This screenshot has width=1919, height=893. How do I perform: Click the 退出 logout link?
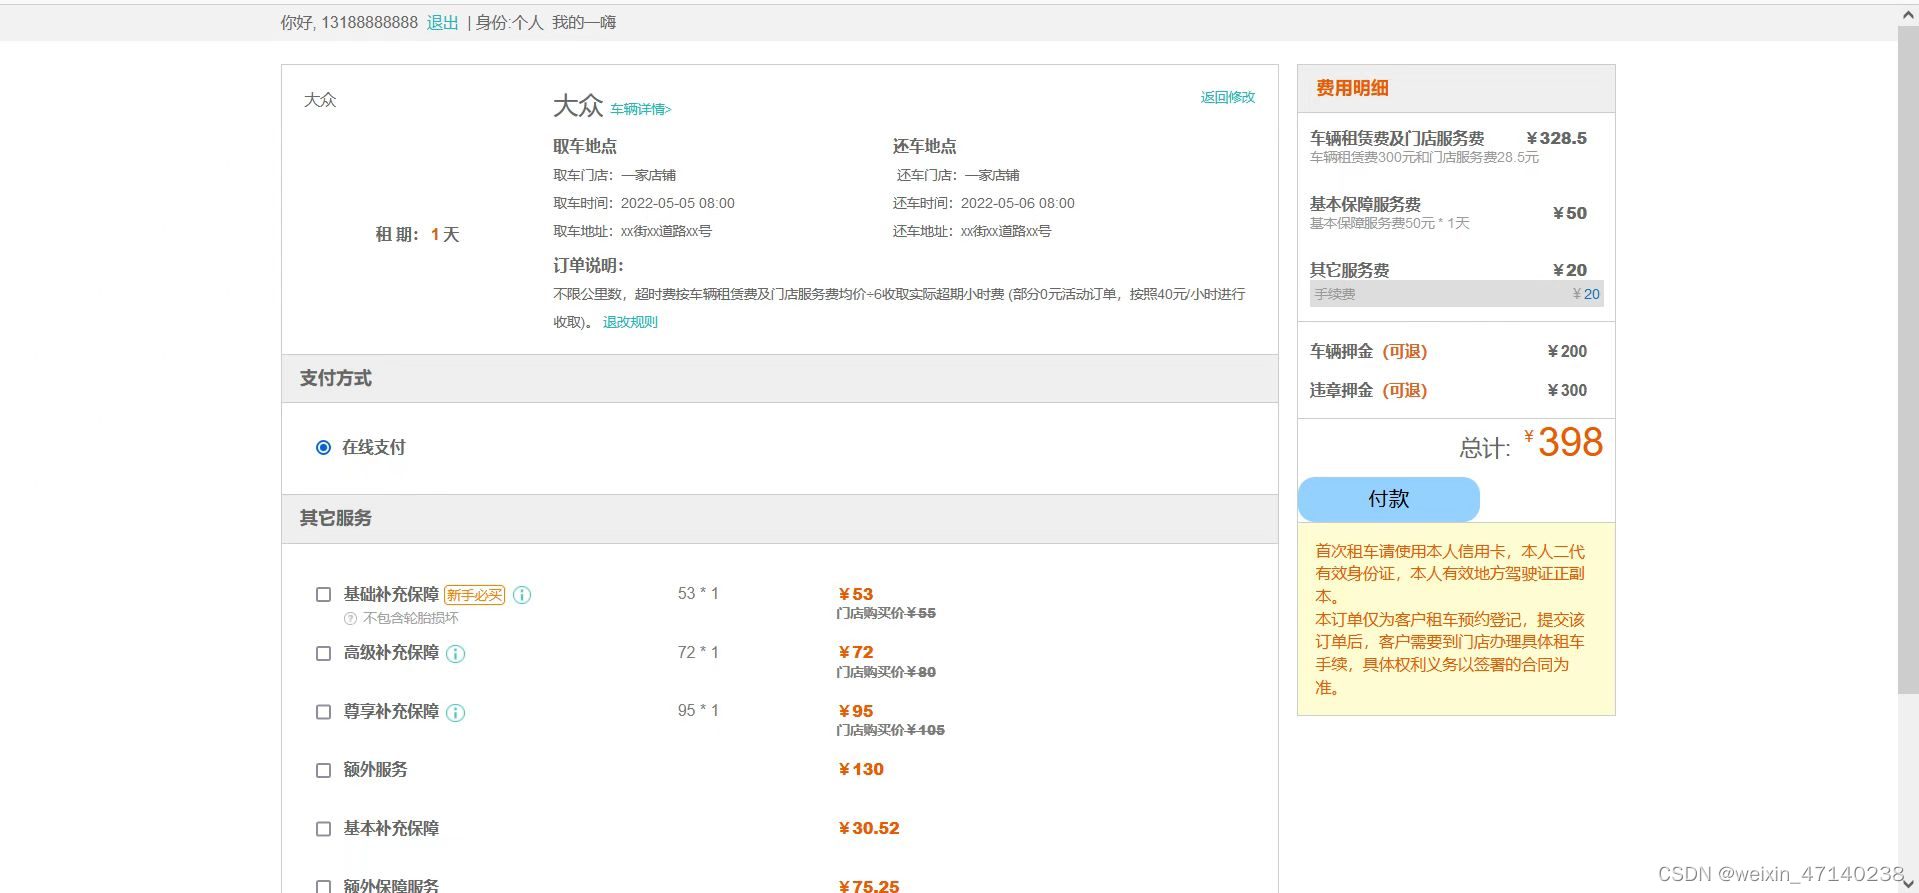[x=442, y=22]
